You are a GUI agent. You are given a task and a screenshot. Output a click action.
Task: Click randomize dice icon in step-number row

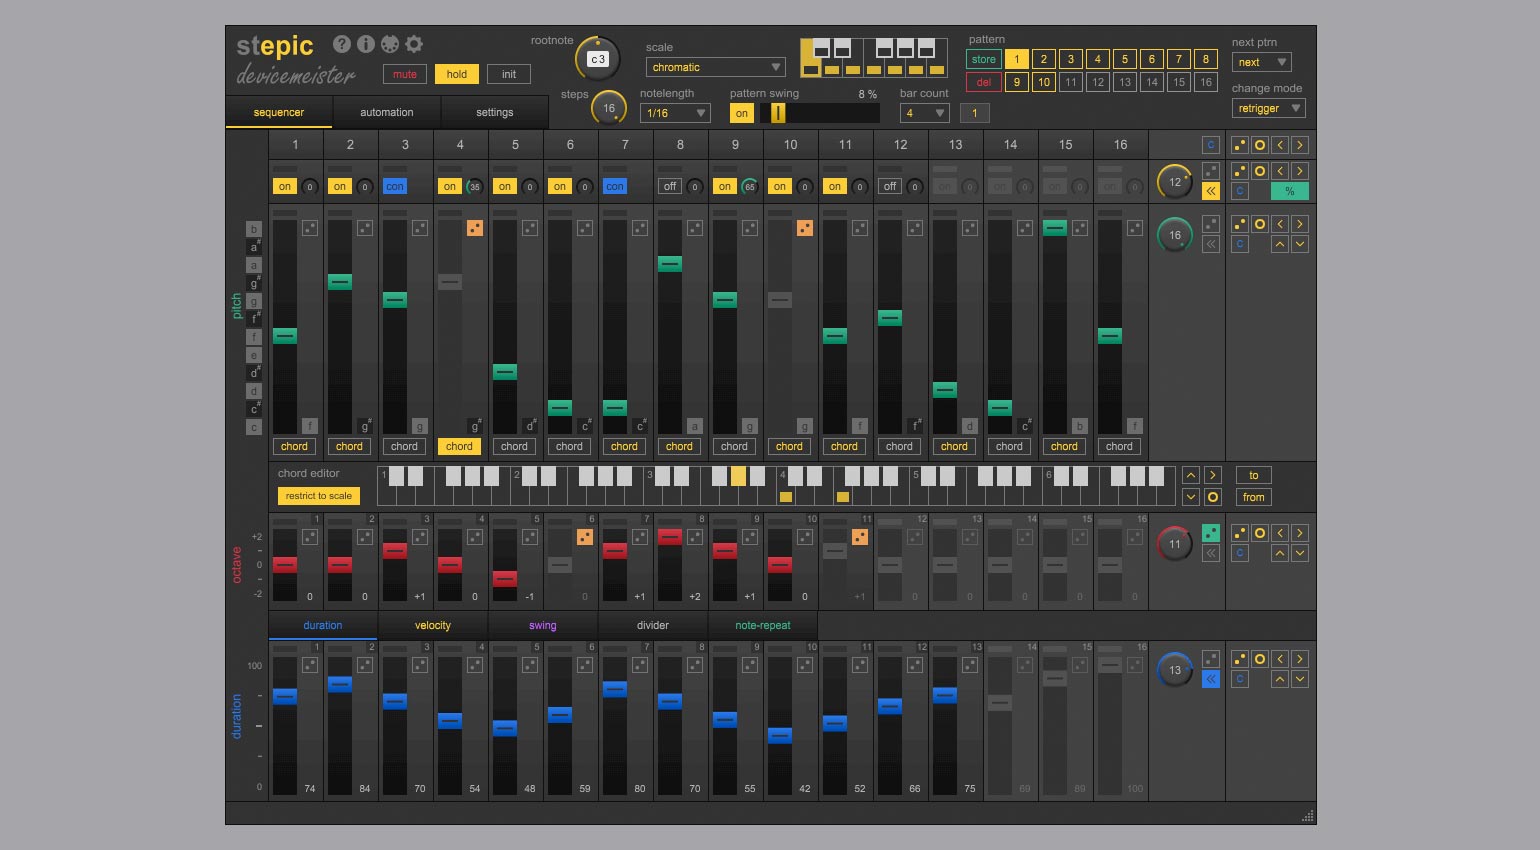[1240, 145]
